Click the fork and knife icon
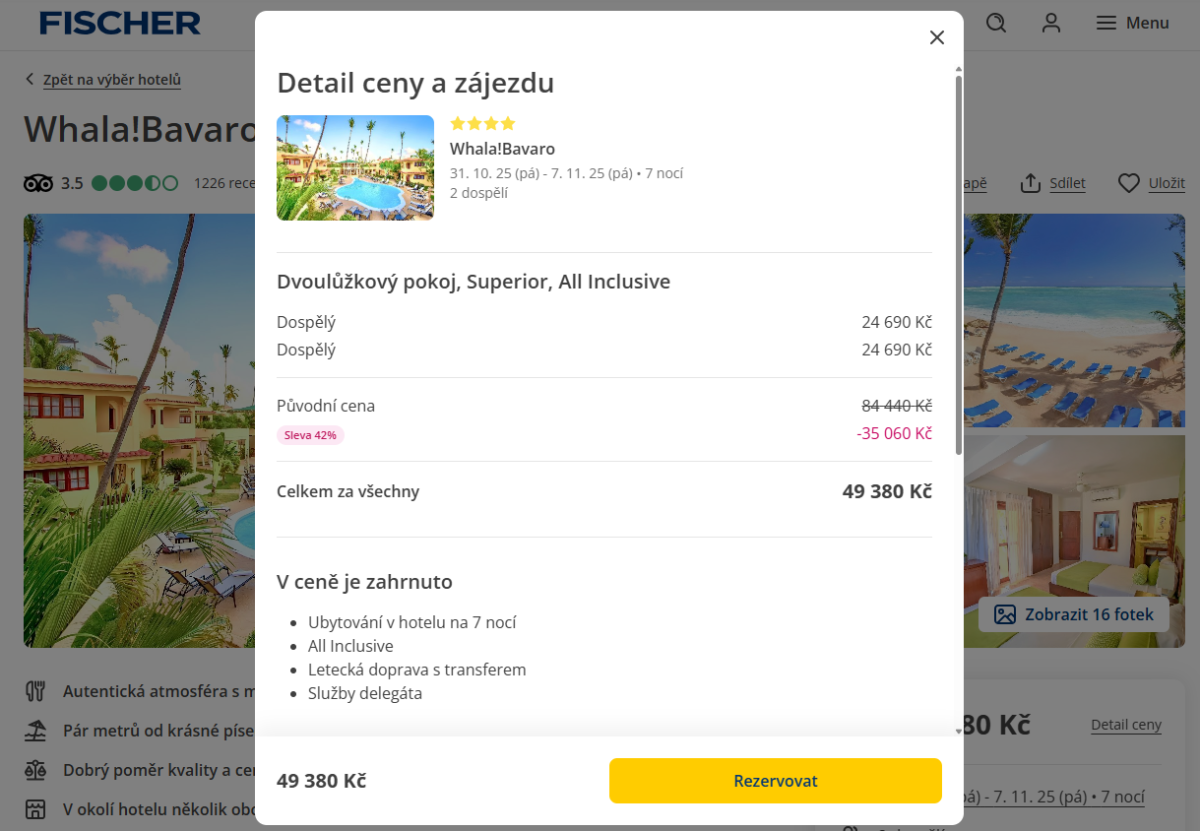 click(x=36, y=691)
